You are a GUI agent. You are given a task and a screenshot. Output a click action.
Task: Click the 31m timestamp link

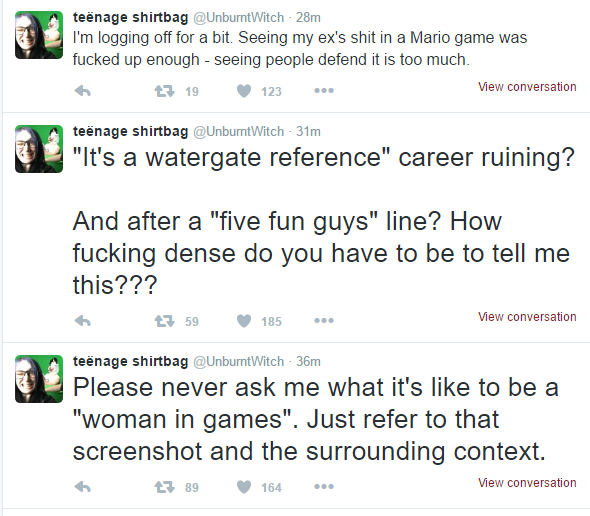308,131
